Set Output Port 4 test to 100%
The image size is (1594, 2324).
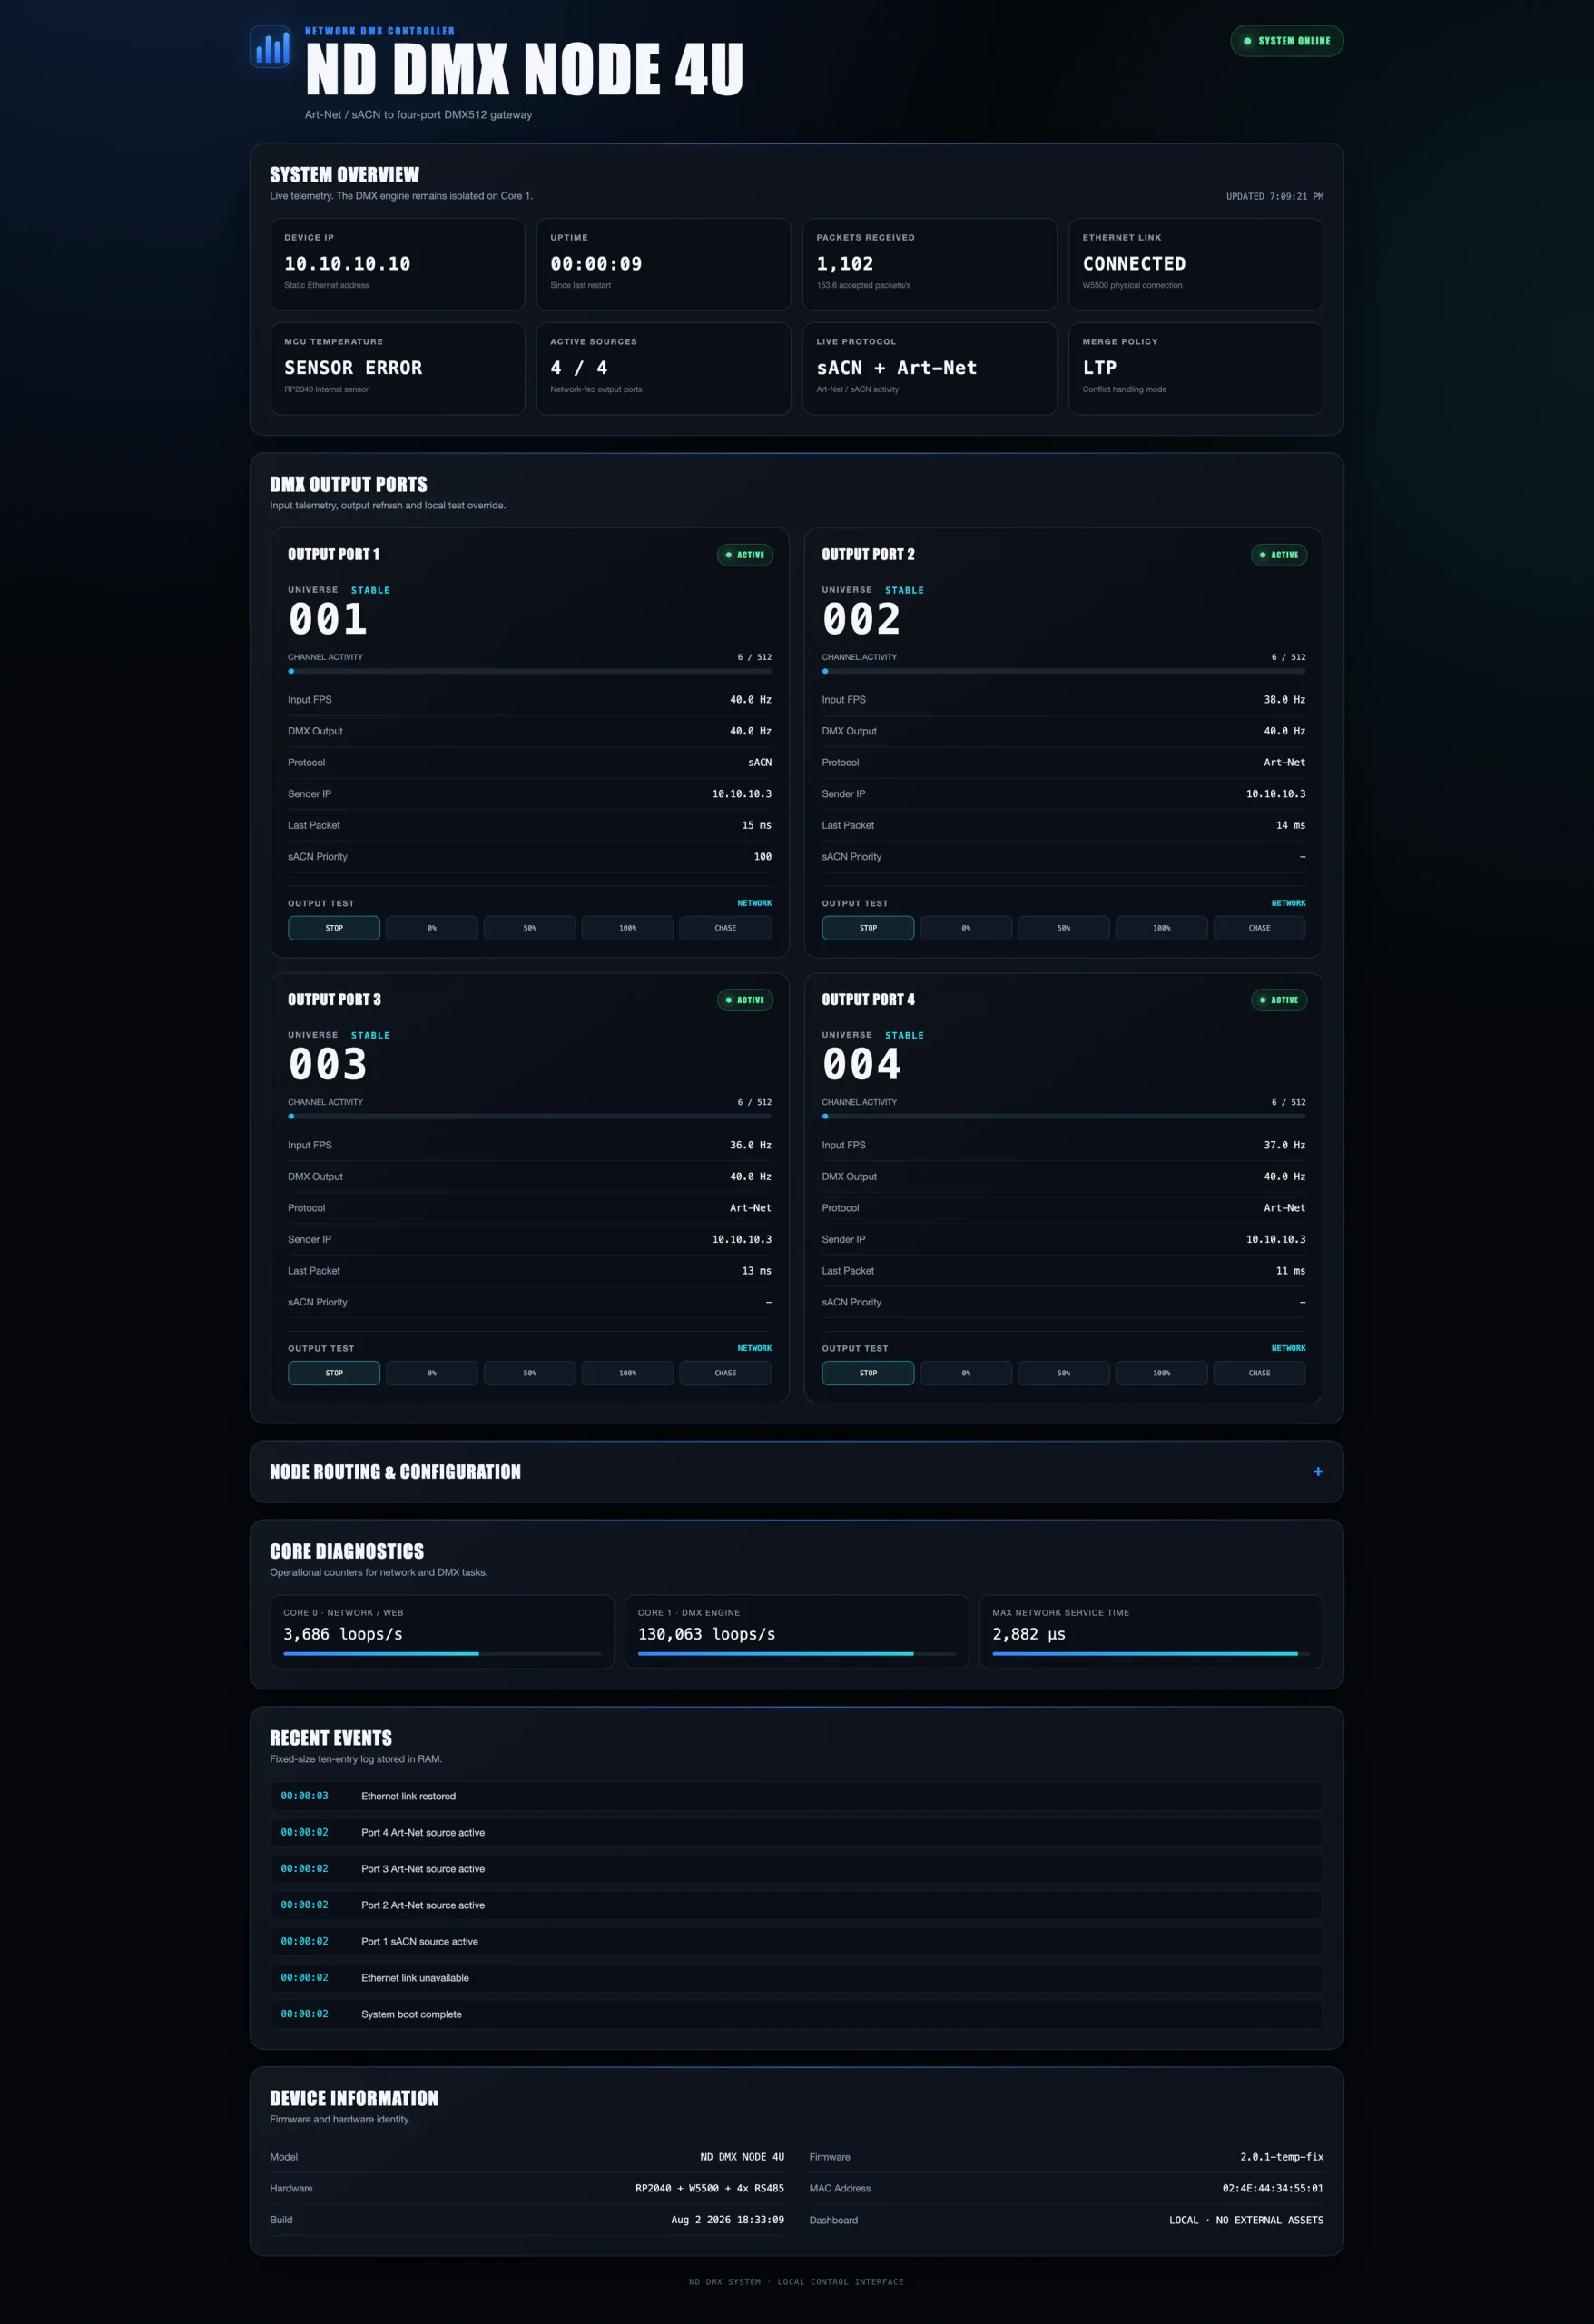click(1161, 1373)
